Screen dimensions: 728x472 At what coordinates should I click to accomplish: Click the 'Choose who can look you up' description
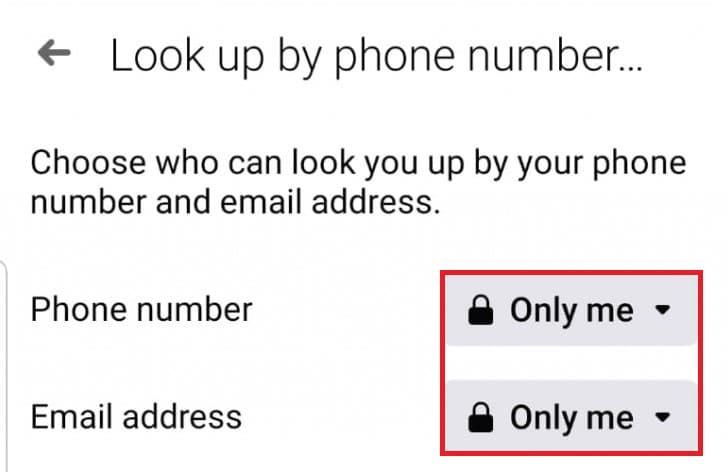358,163
